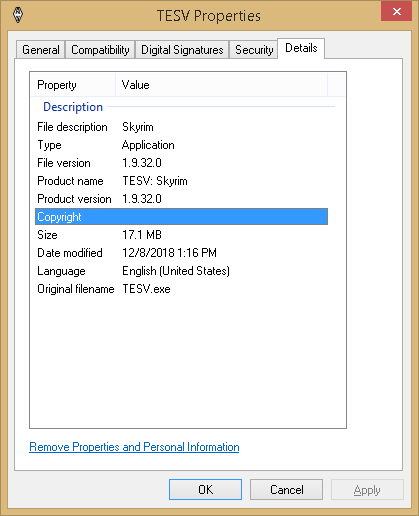Switch to the Security tab

pyautogui.click(x=254, y=50)
